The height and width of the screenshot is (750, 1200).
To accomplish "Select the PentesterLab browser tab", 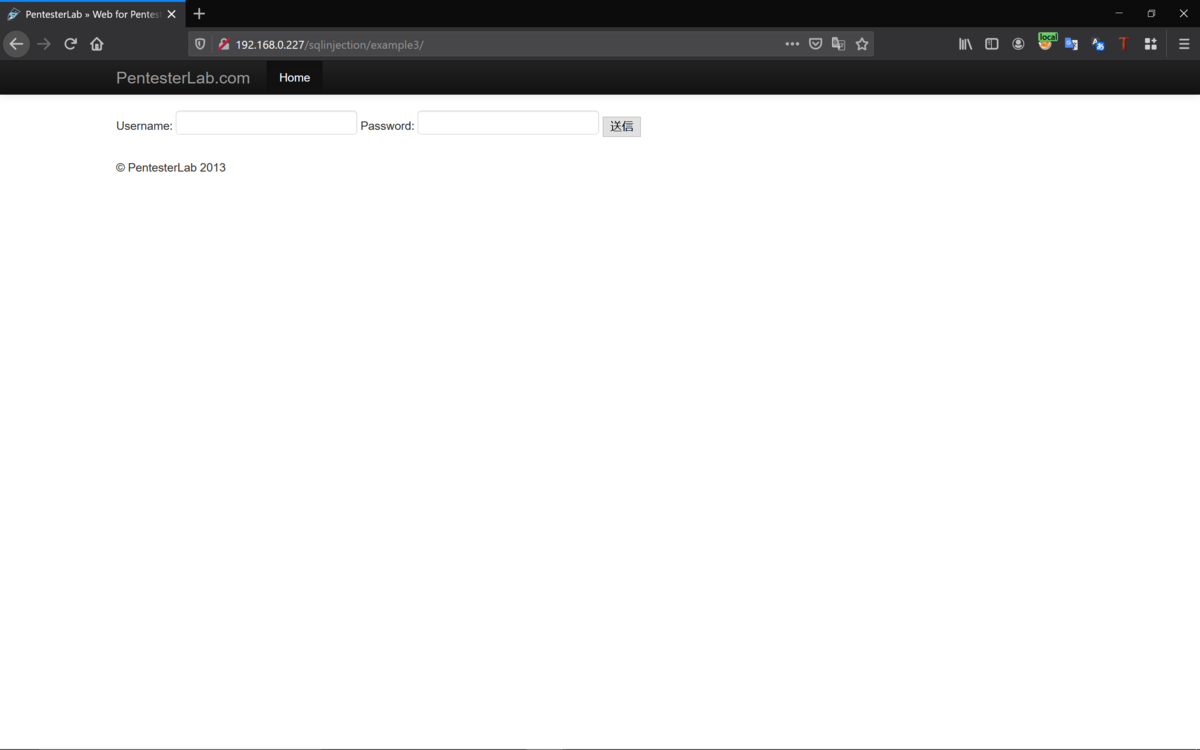I will tap(92, 14).
